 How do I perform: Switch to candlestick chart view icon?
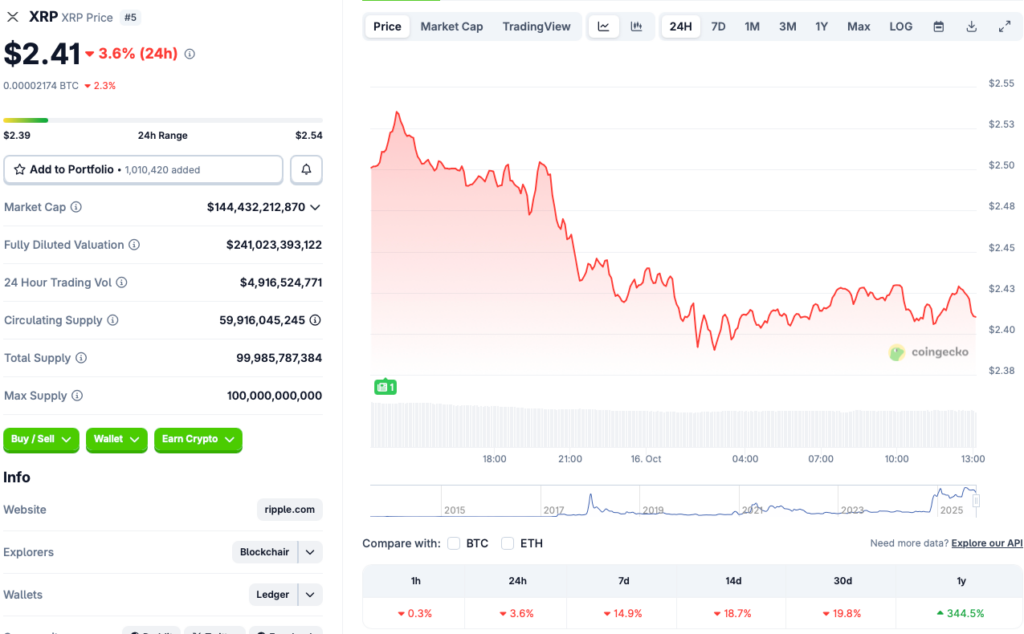click(636, 26)
